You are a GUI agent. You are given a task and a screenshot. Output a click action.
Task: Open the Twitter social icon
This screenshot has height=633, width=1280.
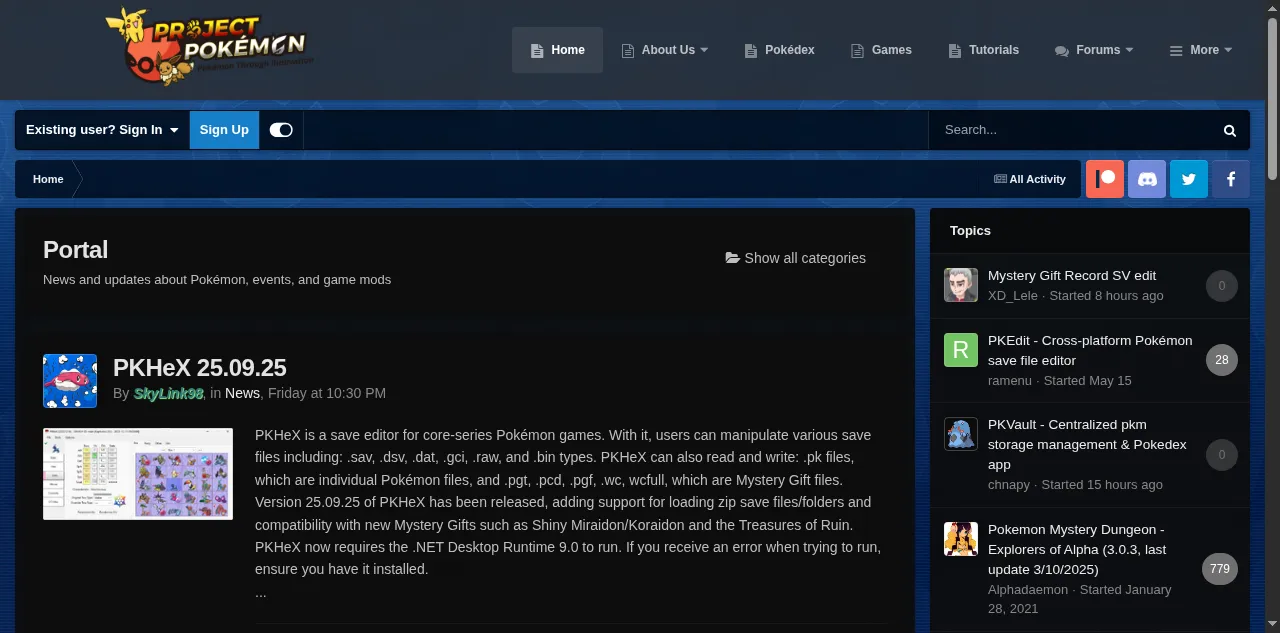(1189, 179)
